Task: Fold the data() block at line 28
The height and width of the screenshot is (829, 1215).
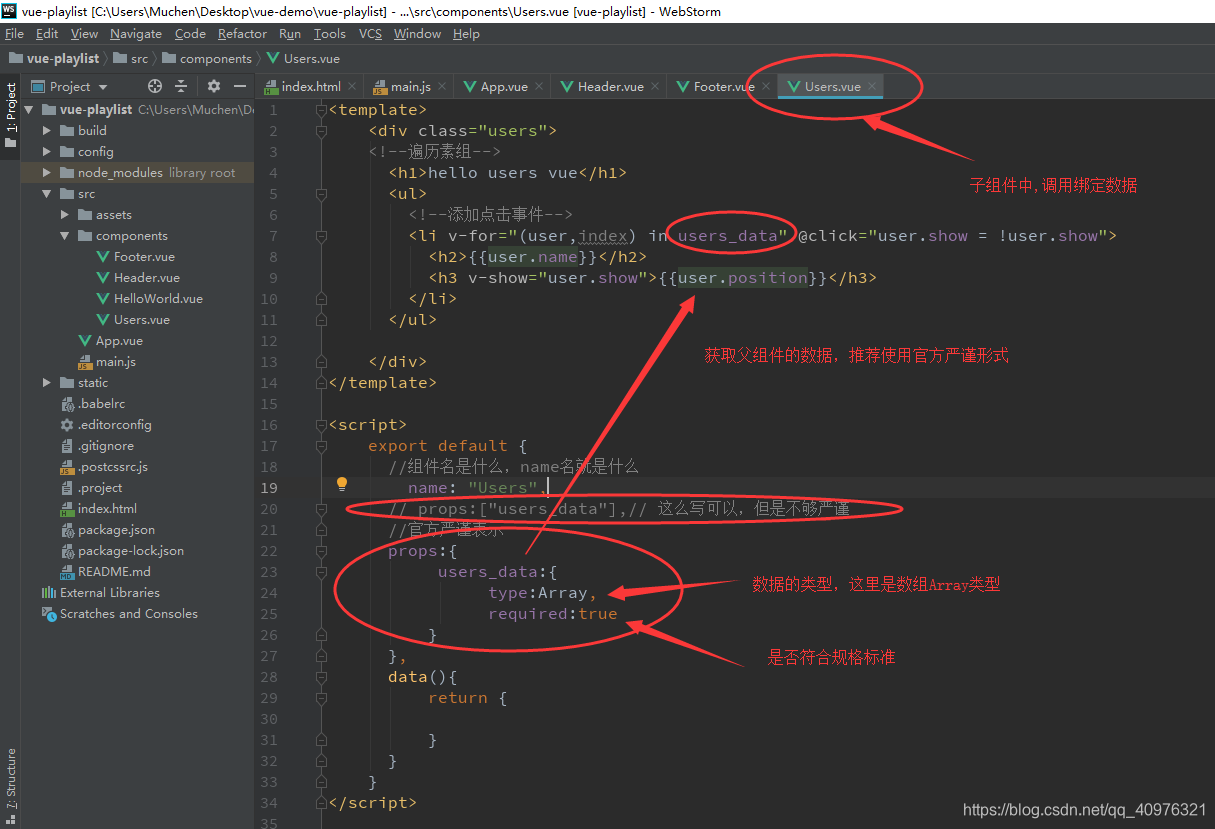Action: click(x=321, y=677)
